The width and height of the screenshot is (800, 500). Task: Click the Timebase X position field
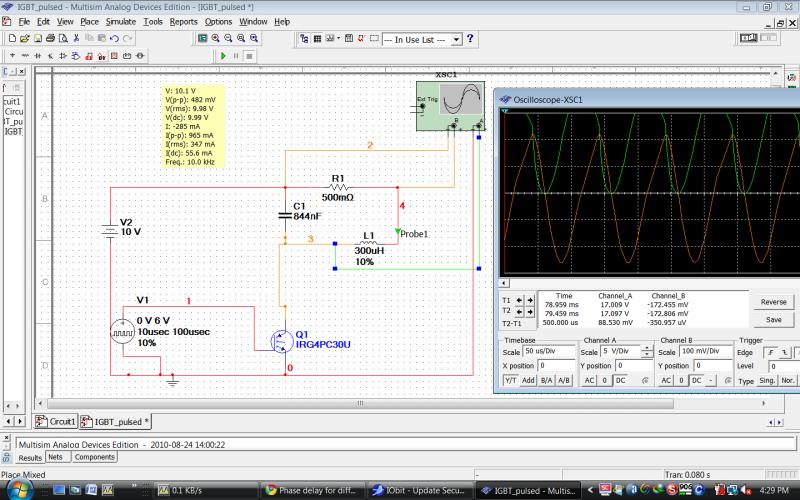coord(555,366)
